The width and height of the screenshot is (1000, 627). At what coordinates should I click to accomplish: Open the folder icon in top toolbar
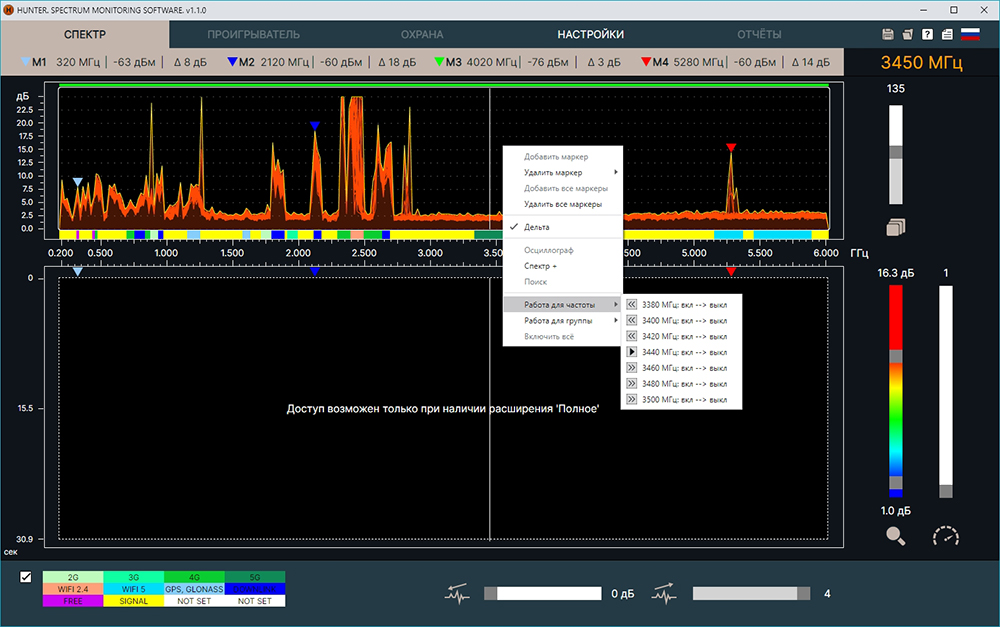(908, 34)
